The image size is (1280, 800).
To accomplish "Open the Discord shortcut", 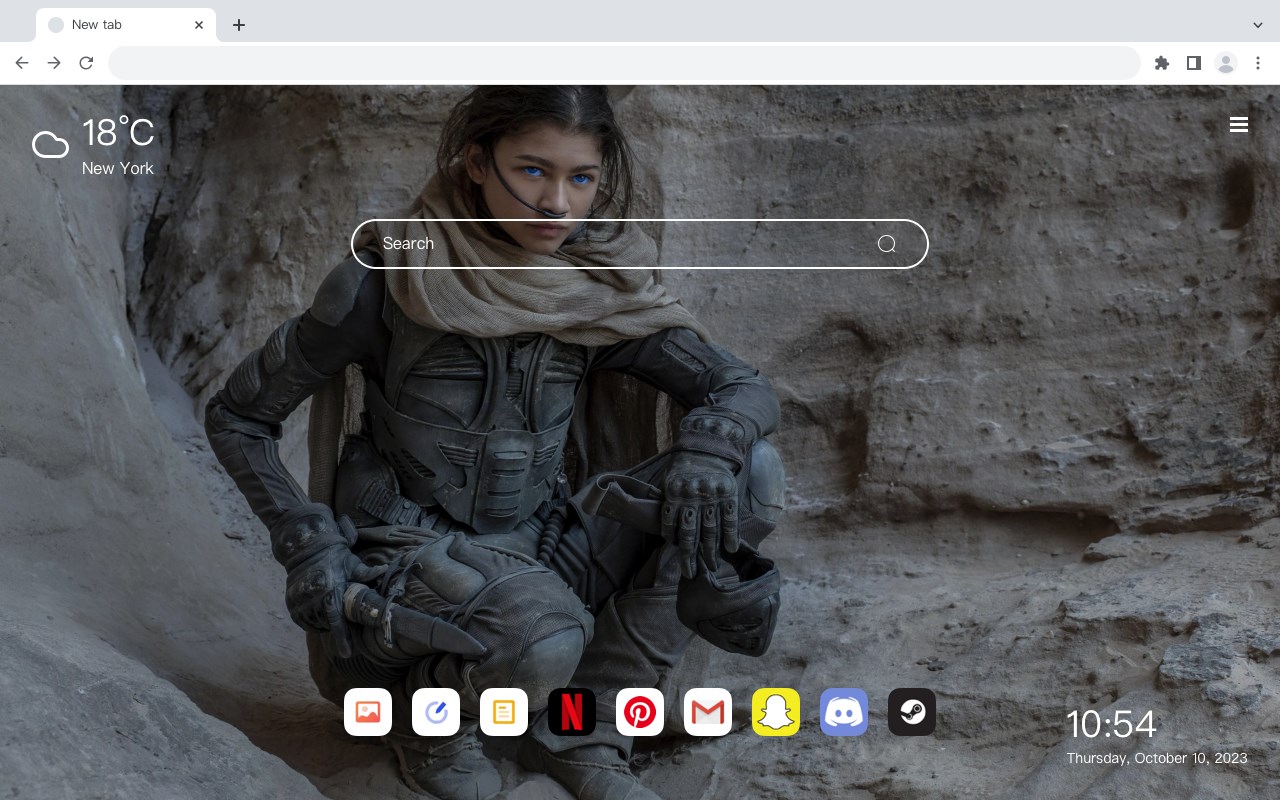I will tap(844, 712).
